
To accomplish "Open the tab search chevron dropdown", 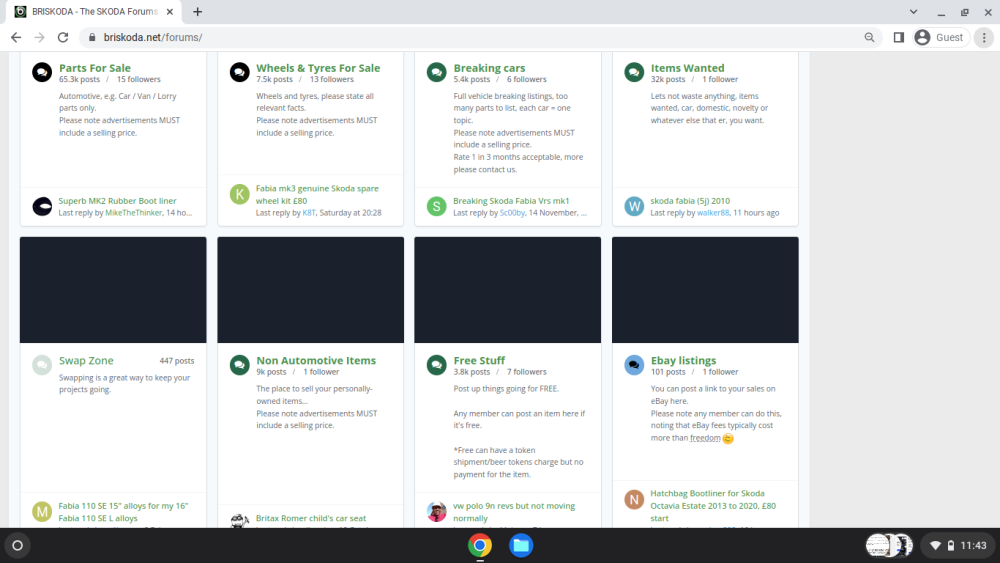I will click(x=913, y=11).
